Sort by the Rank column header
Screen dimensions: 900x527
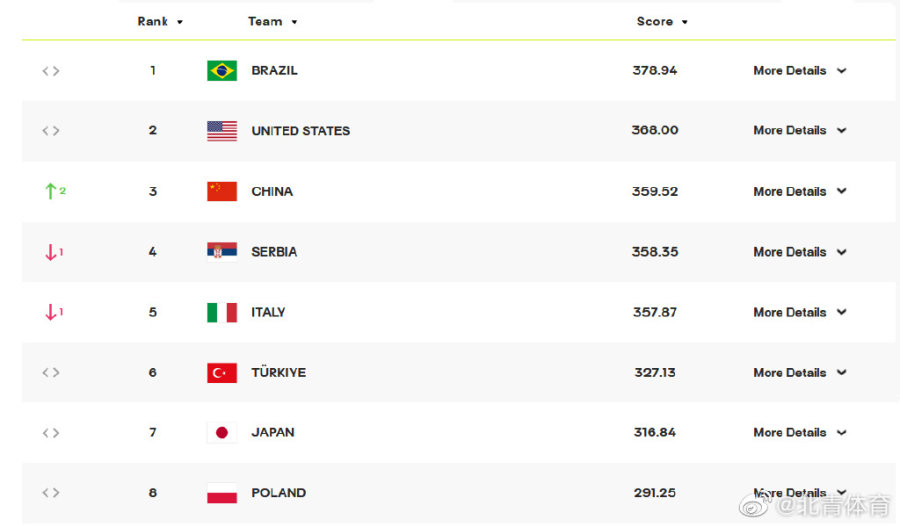click(160, 21)
